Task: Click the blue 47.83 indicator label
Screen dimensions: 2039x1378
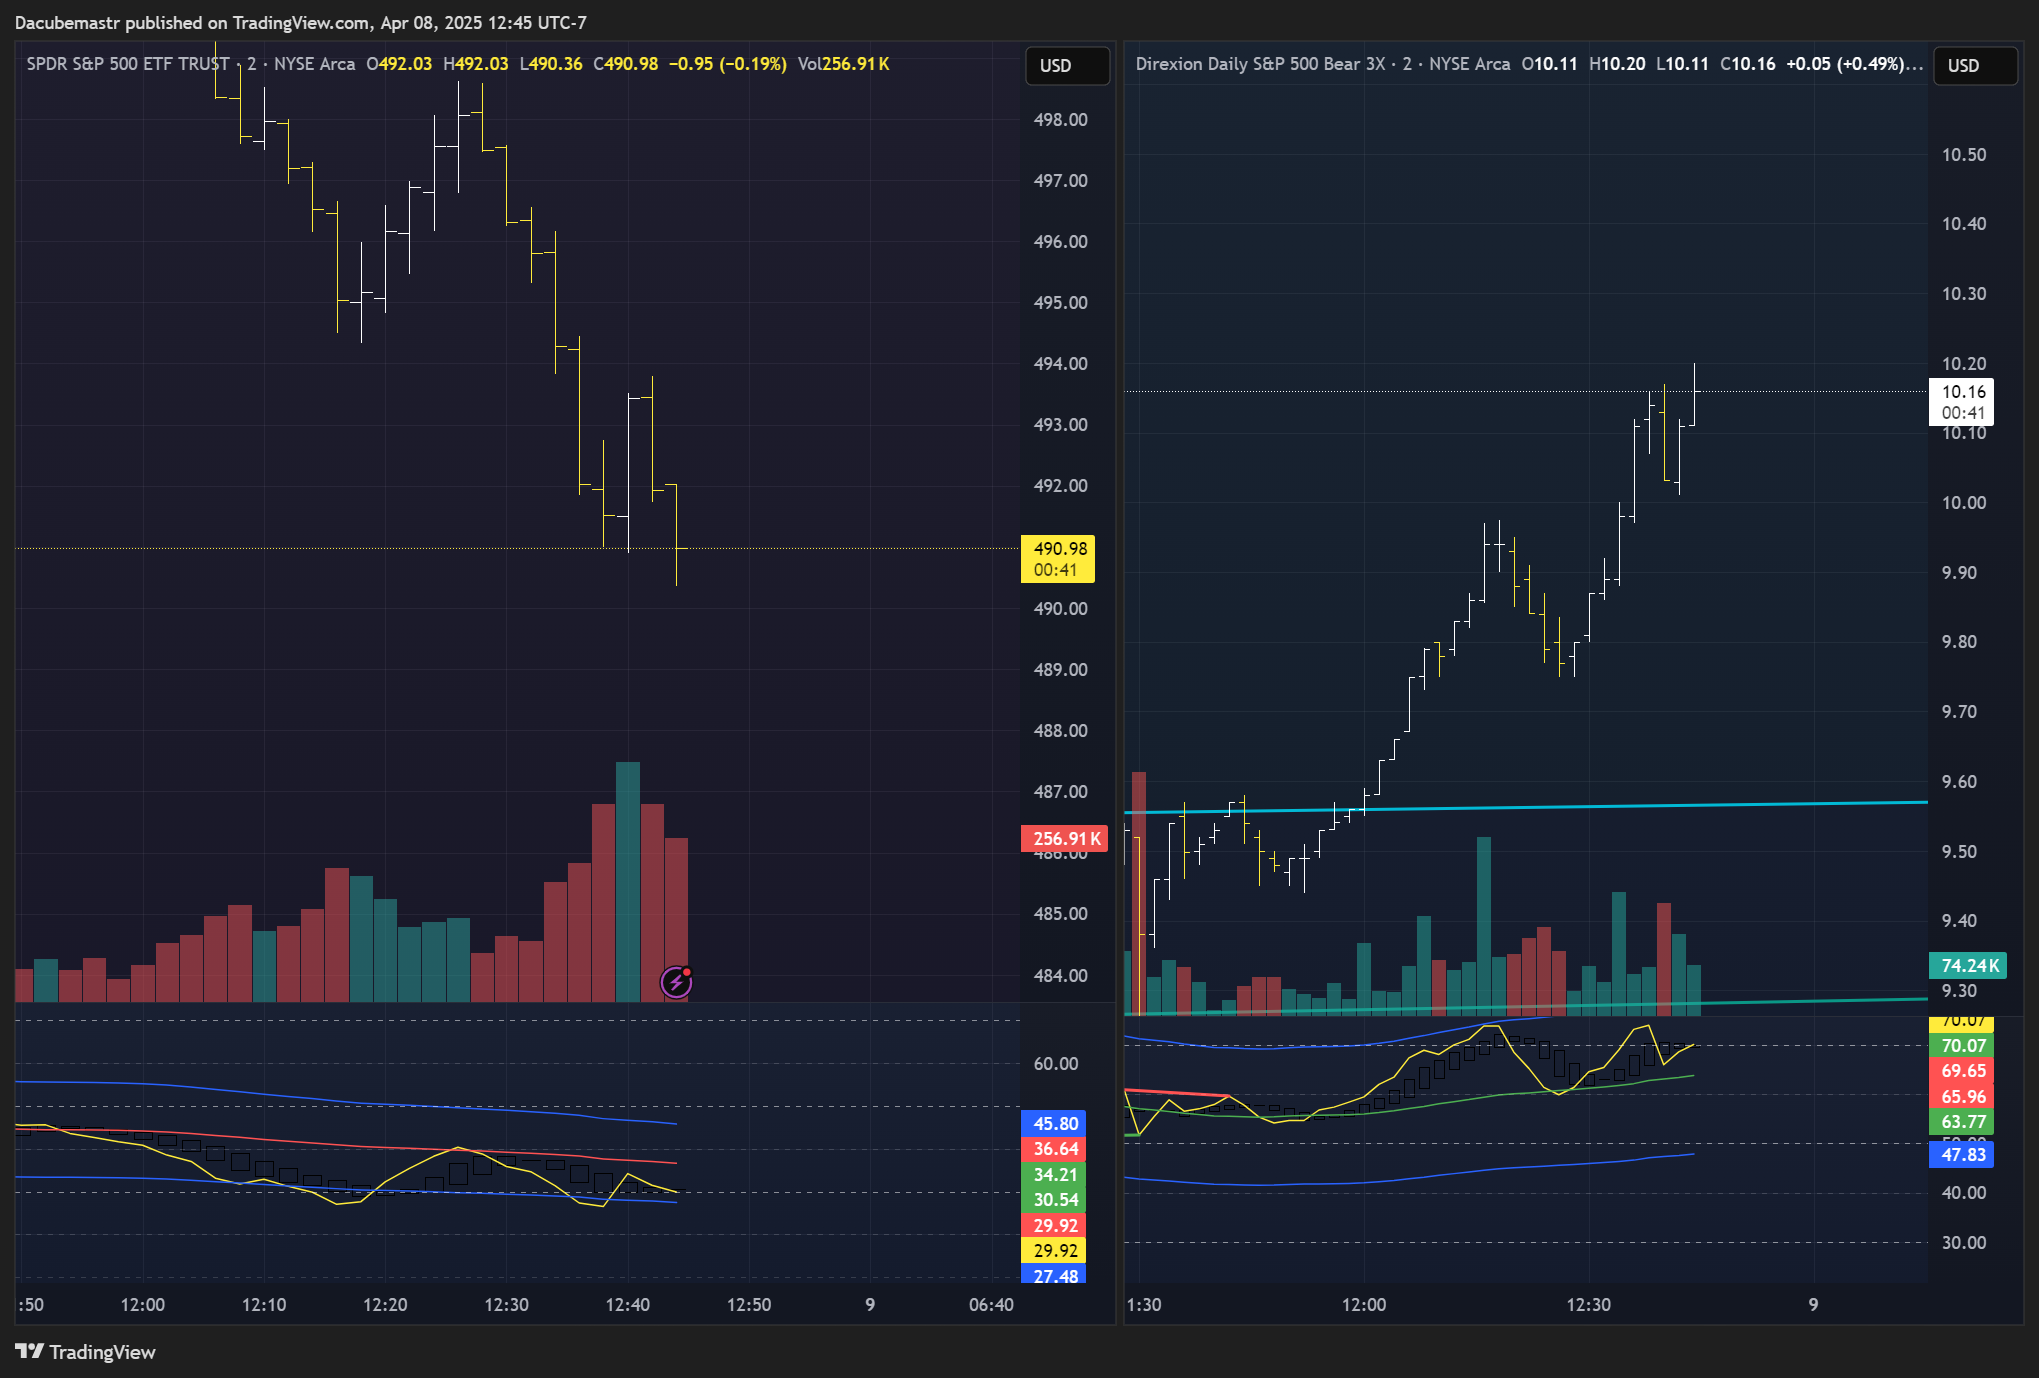Action: [x=1962, y=1155]
